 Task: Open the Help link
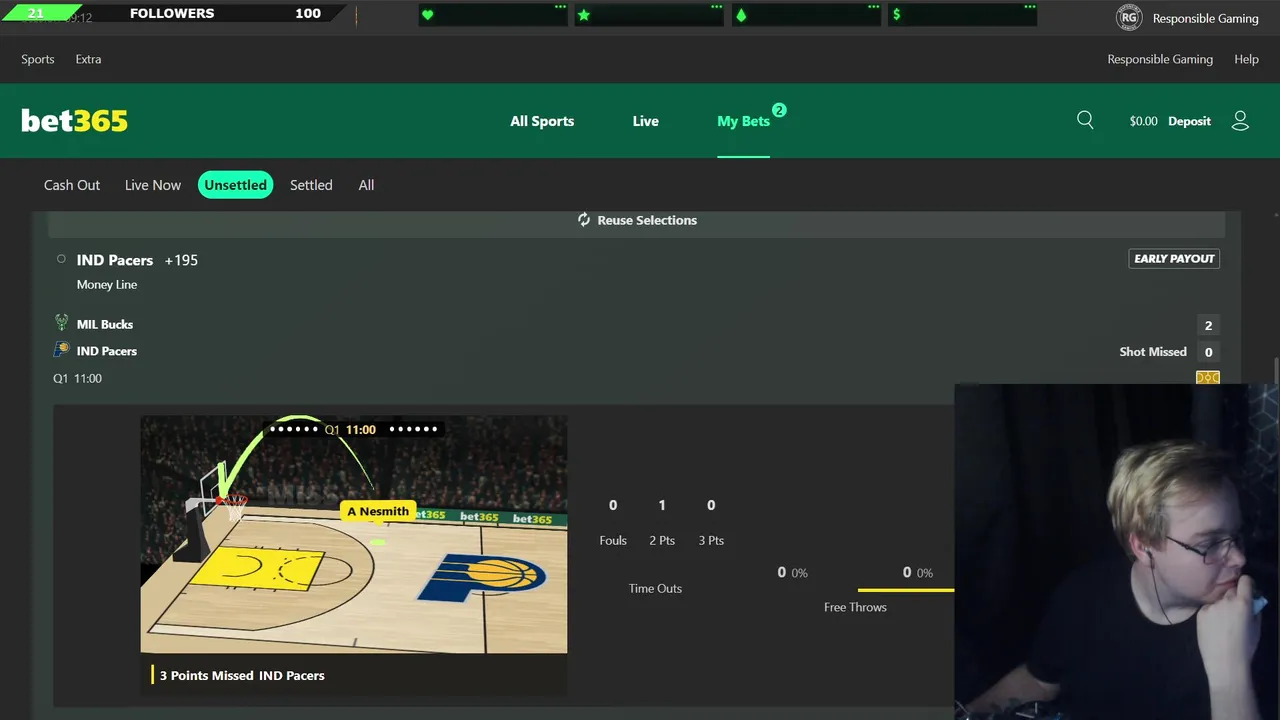pos(1246,59)
